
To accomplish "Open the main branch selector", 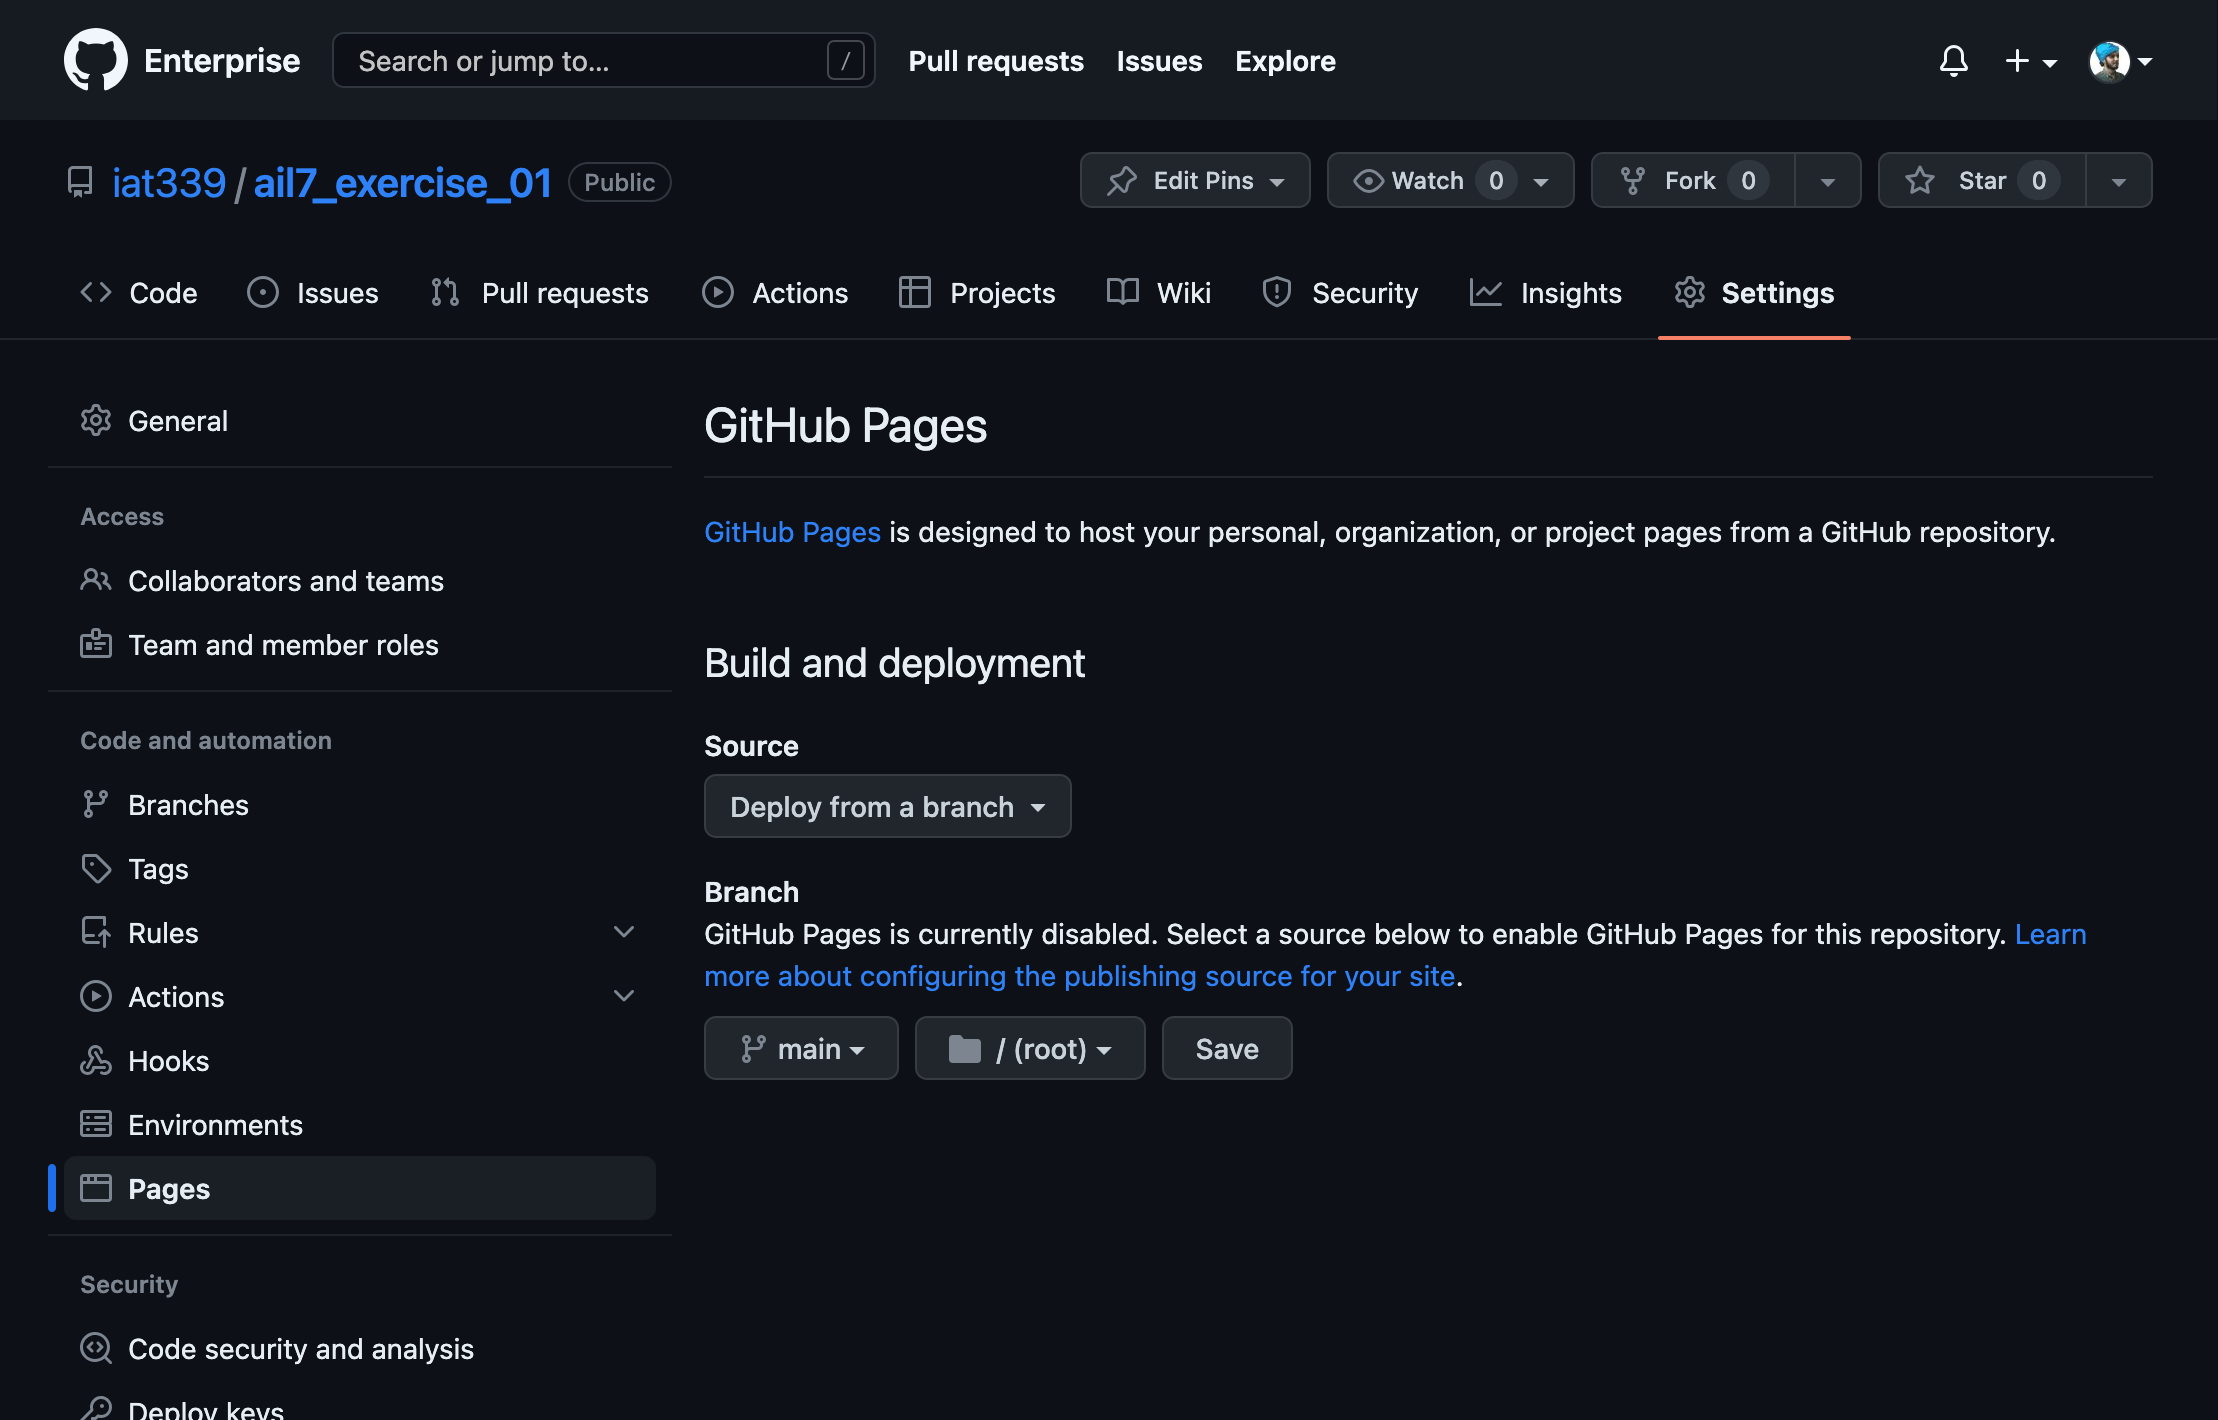I will 800,1048.
